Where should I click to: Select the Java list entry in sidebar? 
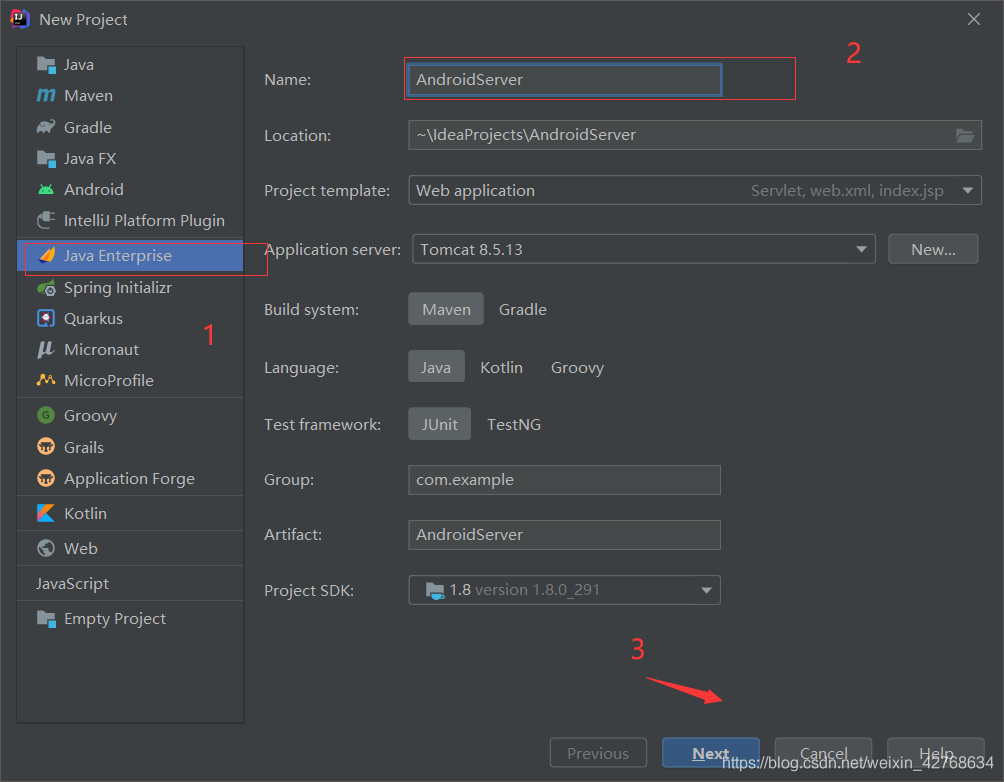point(130,65)
